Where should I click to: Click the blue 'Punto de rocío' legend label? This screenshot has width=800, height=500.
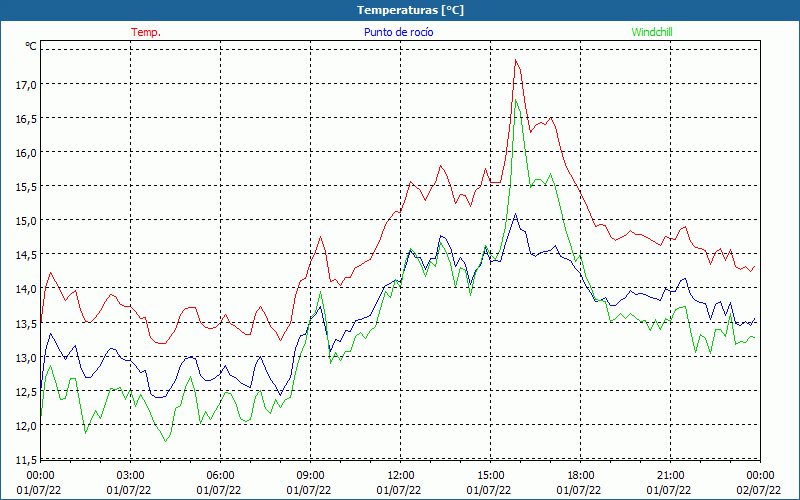[398, 32]
